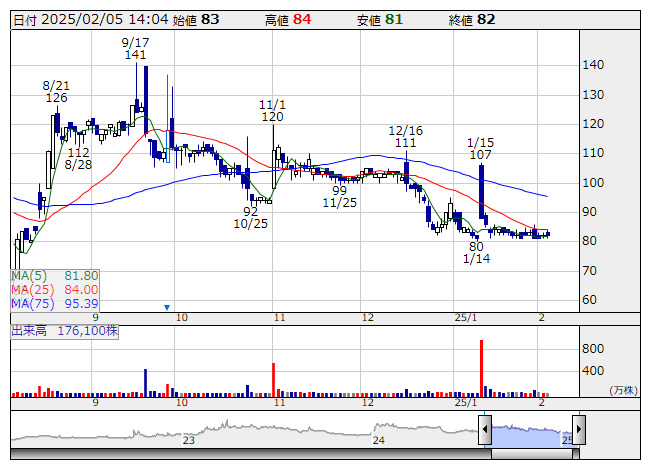Click the 112 8/28 low label
This screenshot has width=653, height=470.
(78, 159)
